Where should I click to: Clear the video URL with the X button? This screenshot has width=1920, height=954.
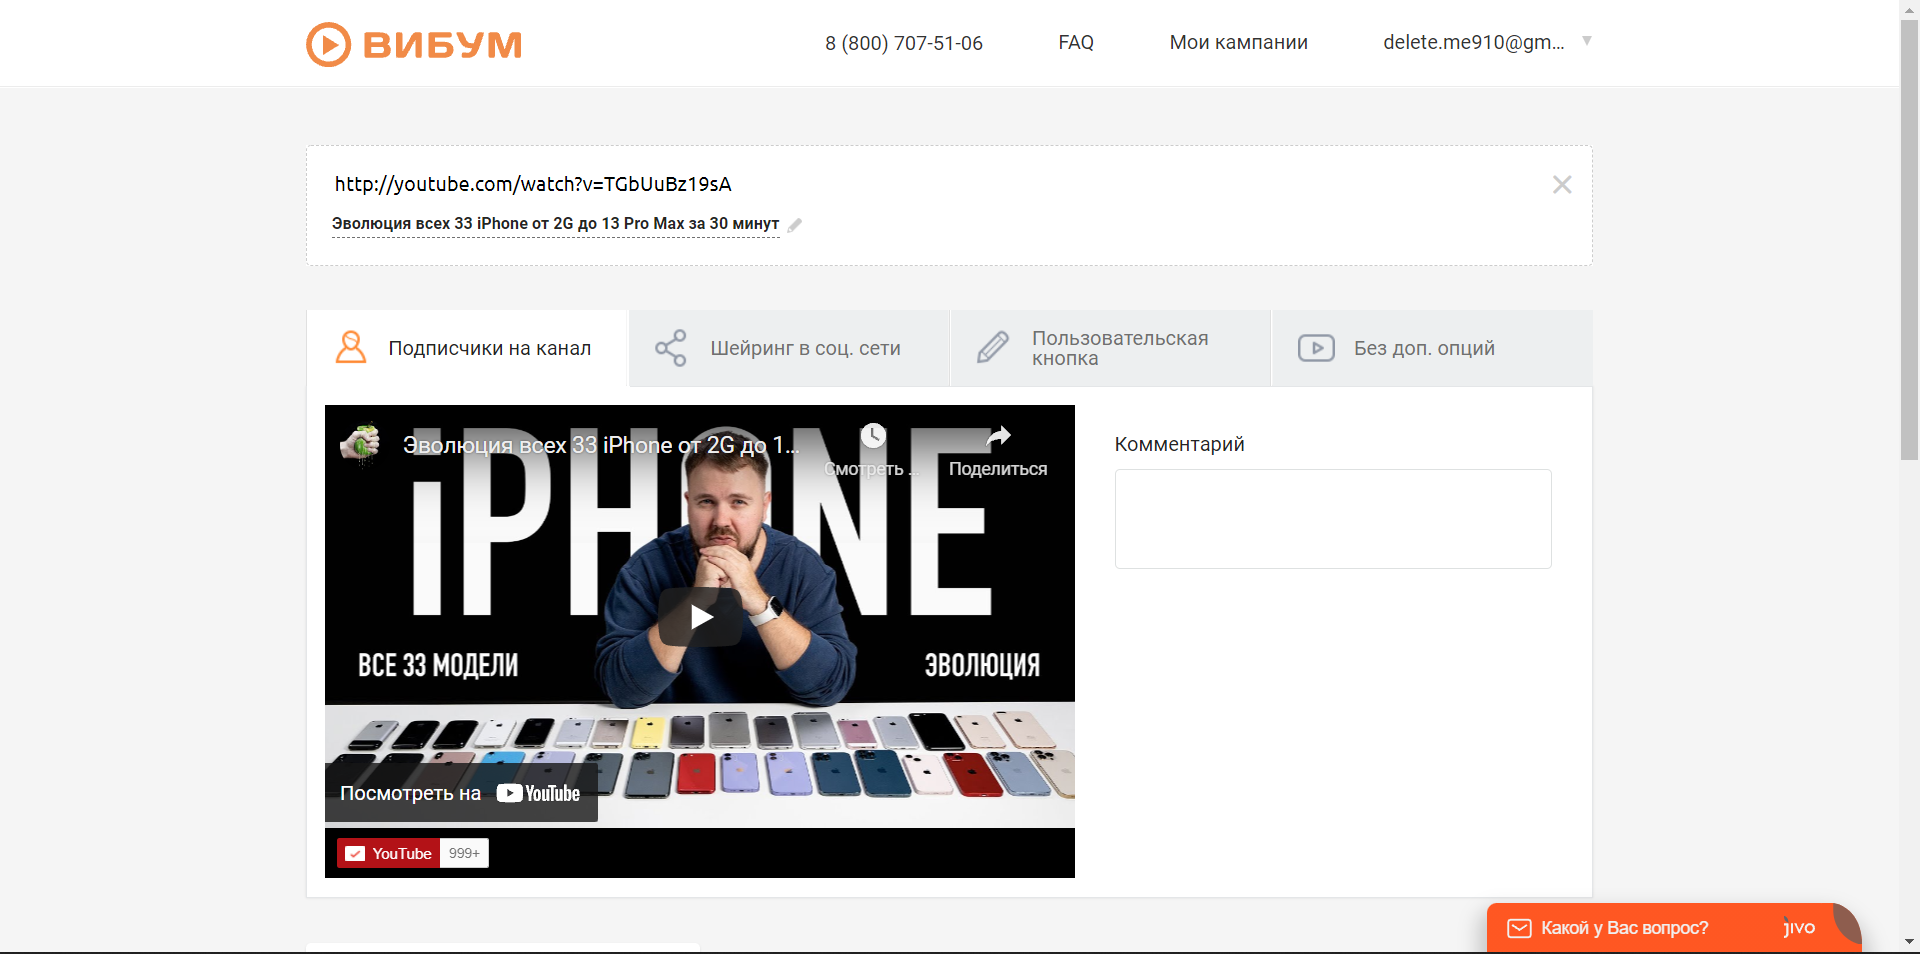[1562, 184]
